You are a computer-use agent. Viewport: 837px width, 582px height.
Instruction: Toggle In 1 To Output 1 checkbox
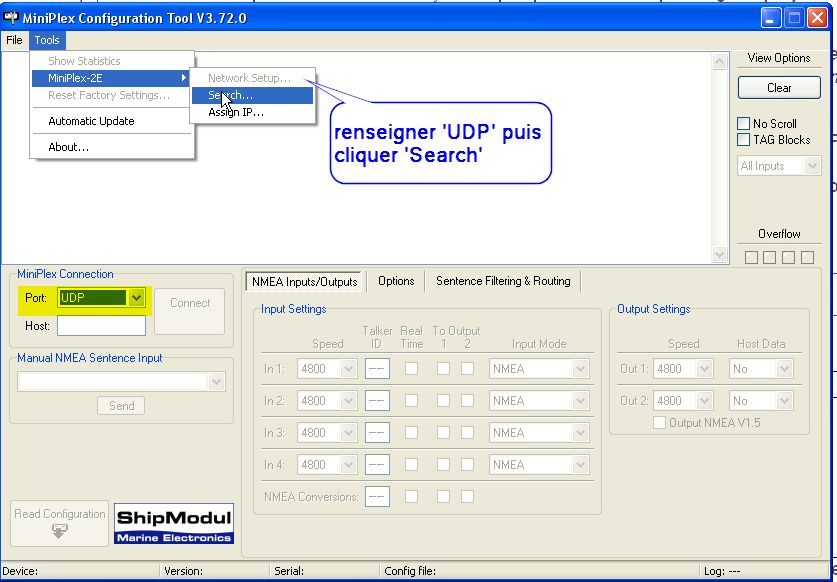(443, 368)
